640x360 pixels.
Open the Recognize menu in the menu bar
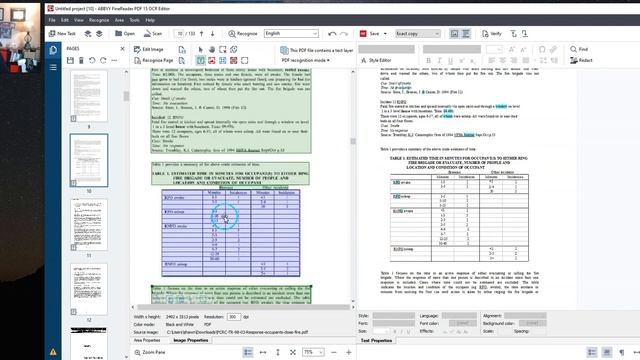point(99,20)
